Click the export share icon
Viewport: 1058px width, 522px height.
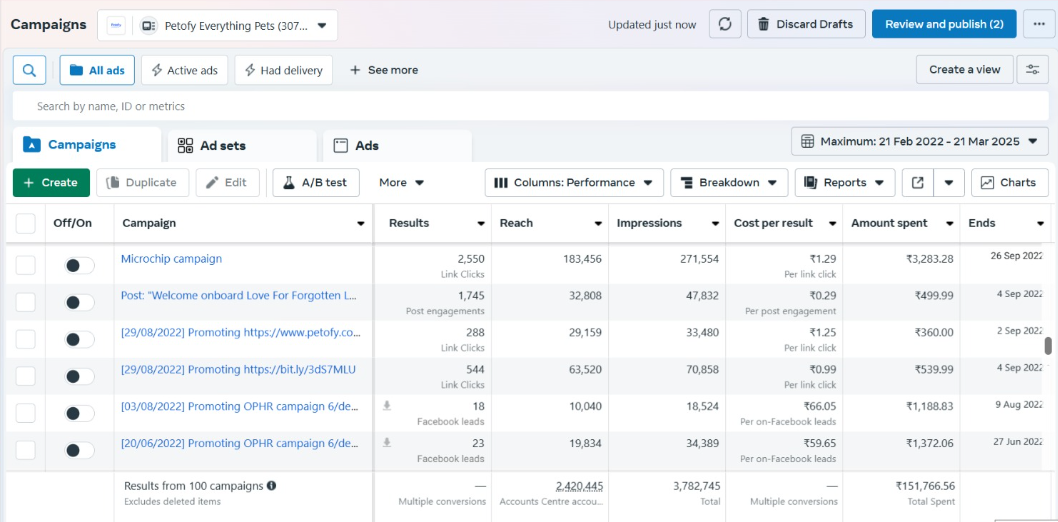pyautogui.click(x=917, y=183)
